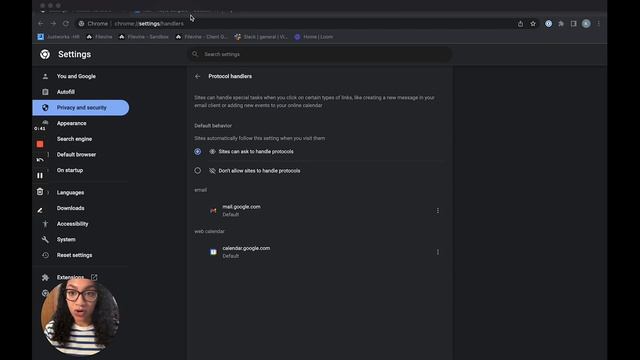Click the Privacy shield icon
640x360 pixels.
(45, 108)
